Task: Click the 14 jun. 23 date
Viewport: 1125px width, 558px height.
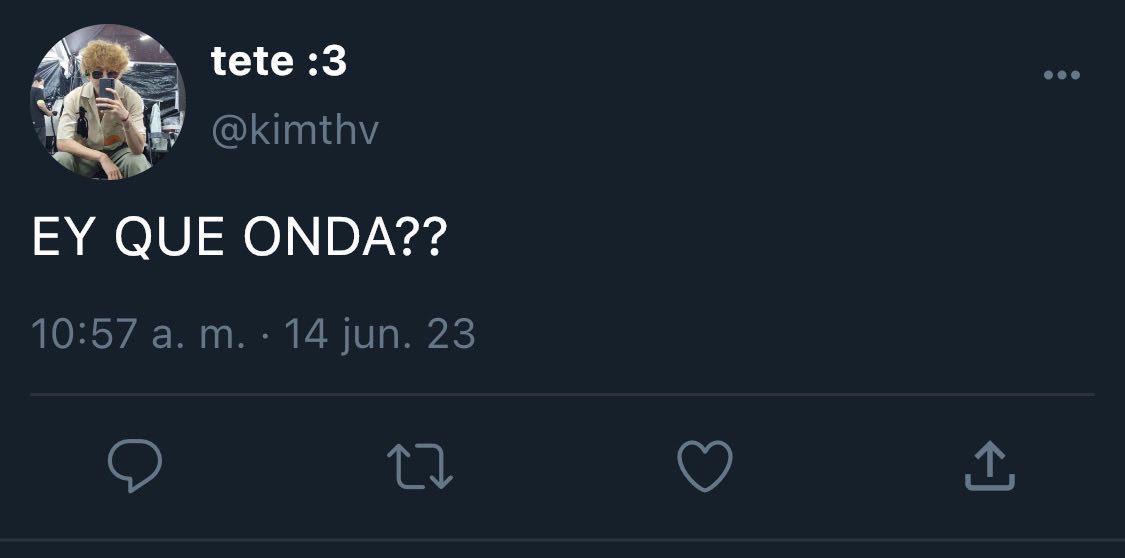Action: pyautogui.click(x=380, y=334)
